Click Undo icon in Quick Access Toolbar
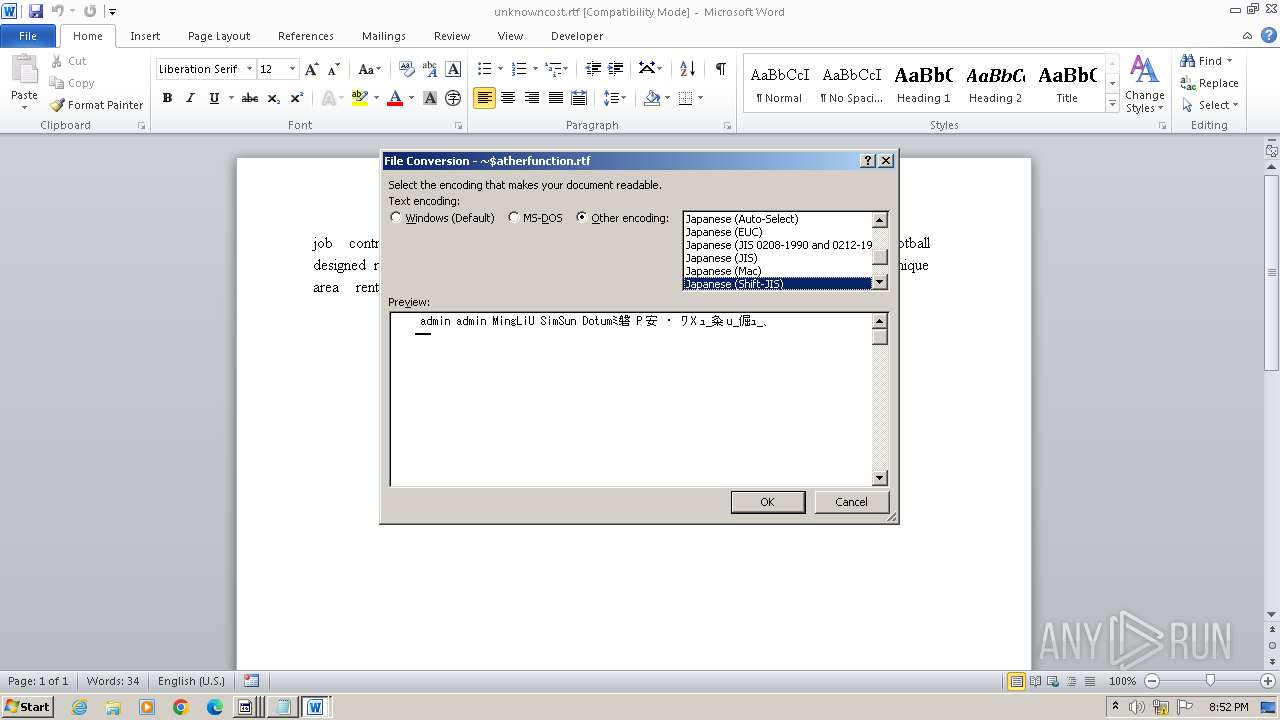Screen dimensions: 1280x720 57,11
